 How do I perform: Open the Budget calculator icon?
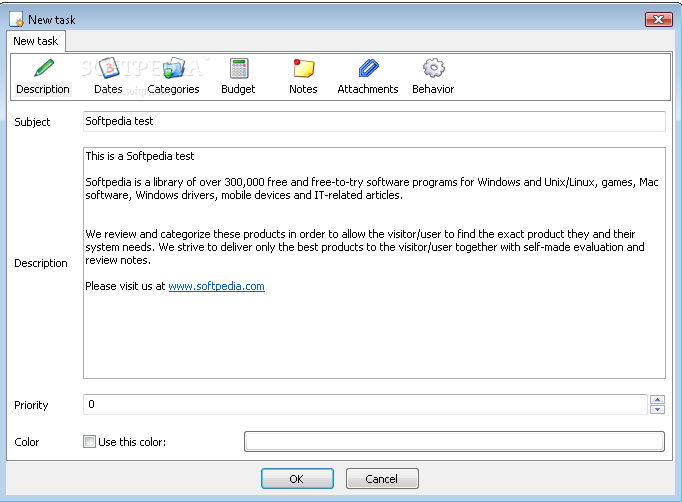239,68
